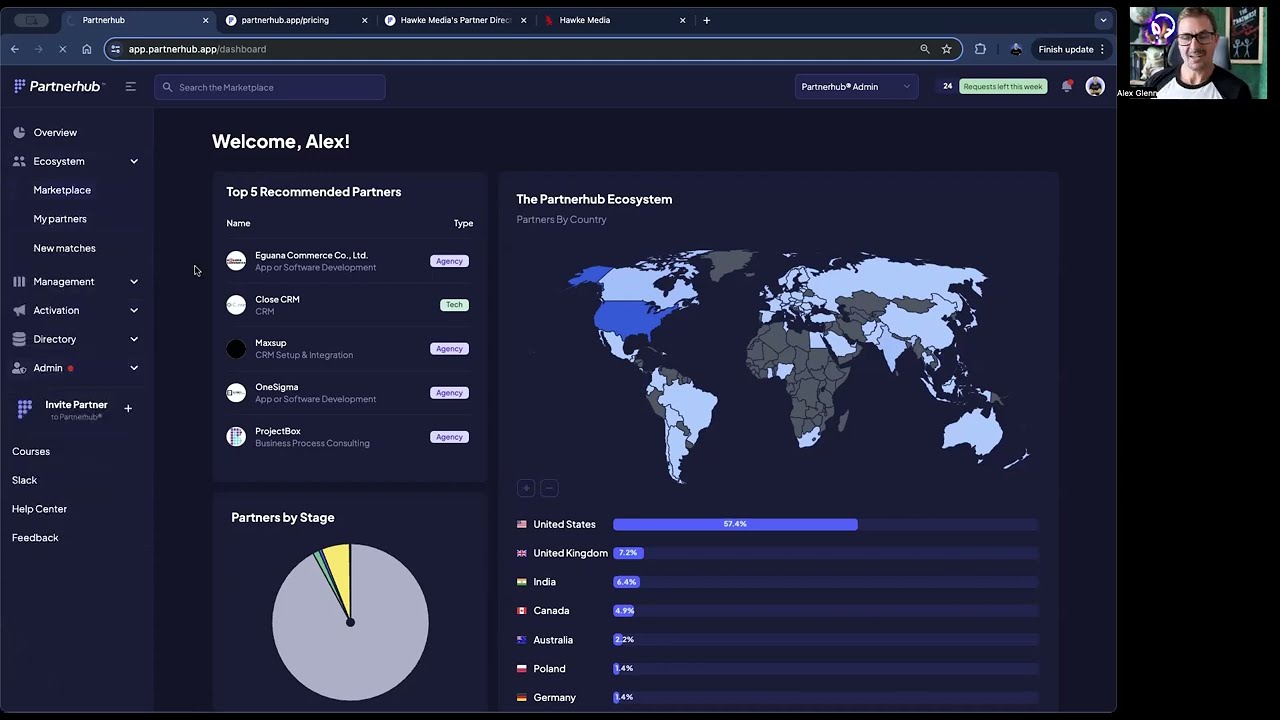This screenshot has height=720, width=1280.
Task: Open the browser extensions puzzle icon
Action: tap(980, 49)
